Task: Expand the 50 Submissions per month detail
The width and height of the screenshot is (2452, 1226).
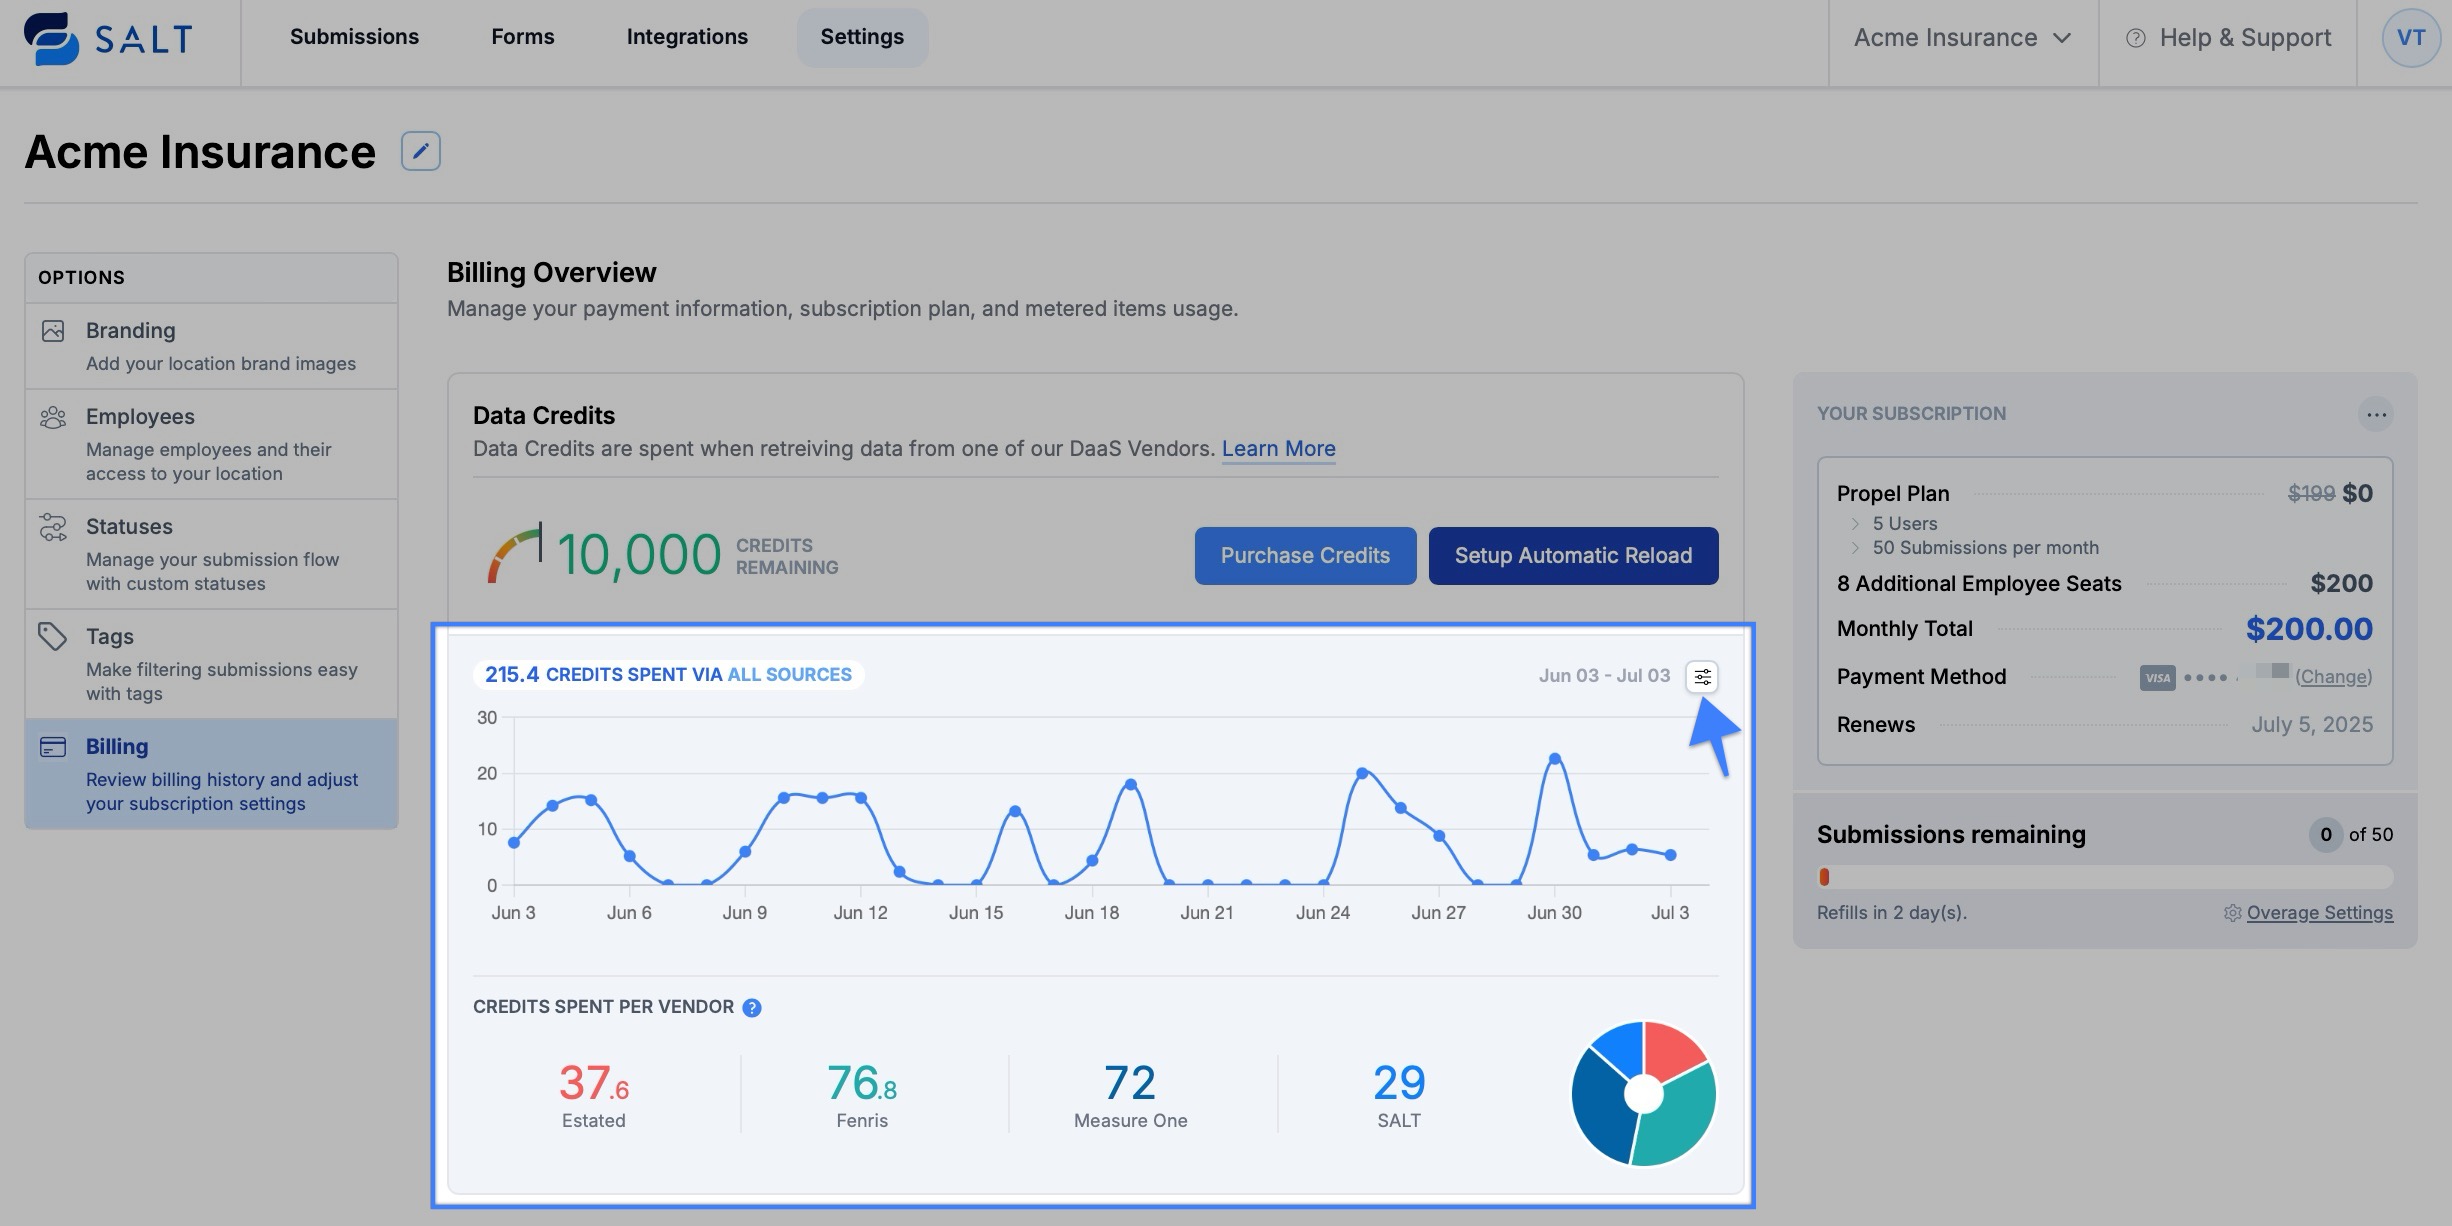Action: 1855,548
